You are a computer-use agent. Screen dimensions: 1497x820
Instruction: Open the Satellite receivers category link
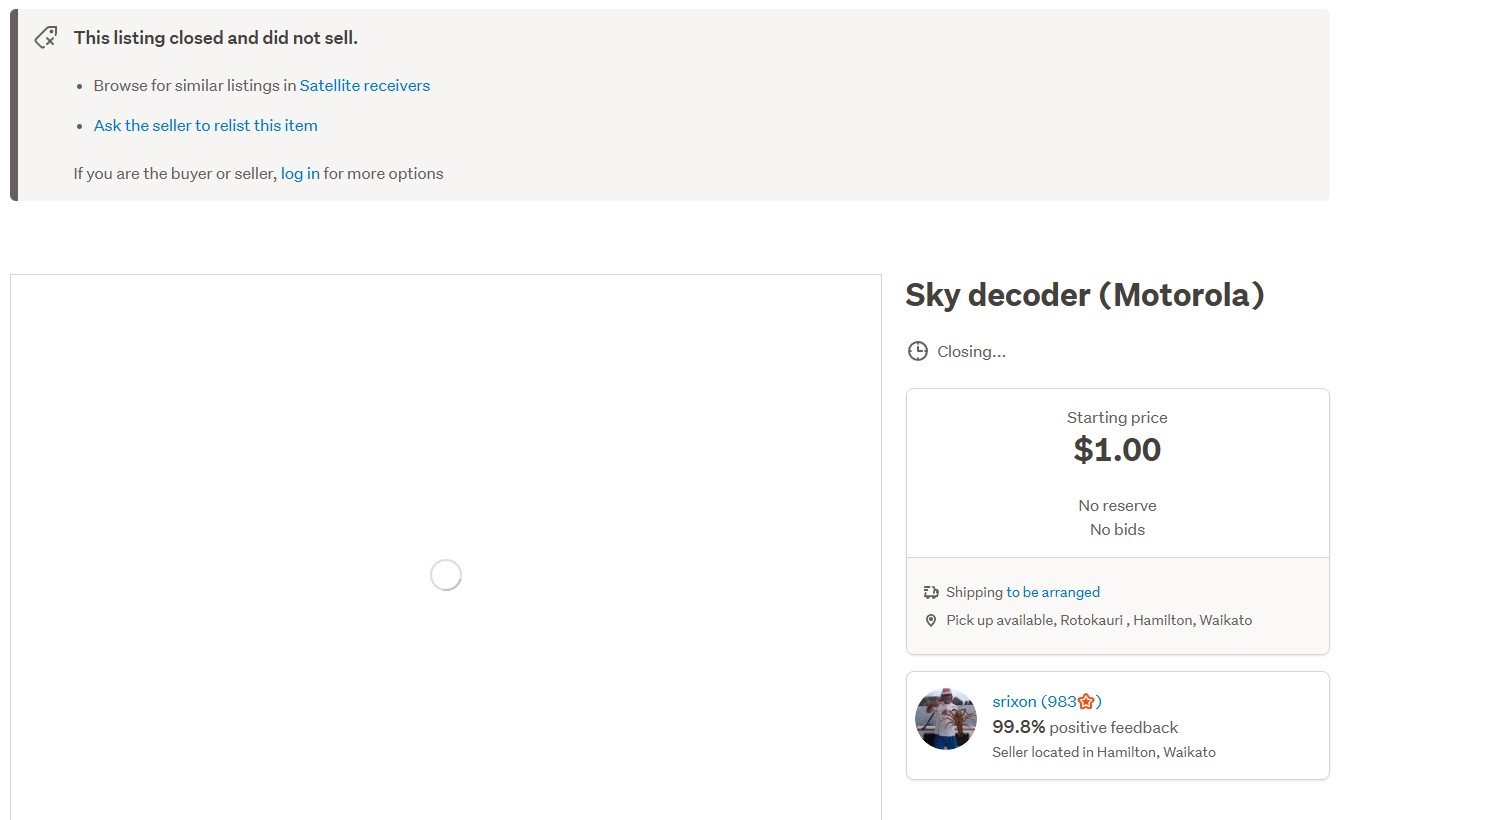coord(365,86)
